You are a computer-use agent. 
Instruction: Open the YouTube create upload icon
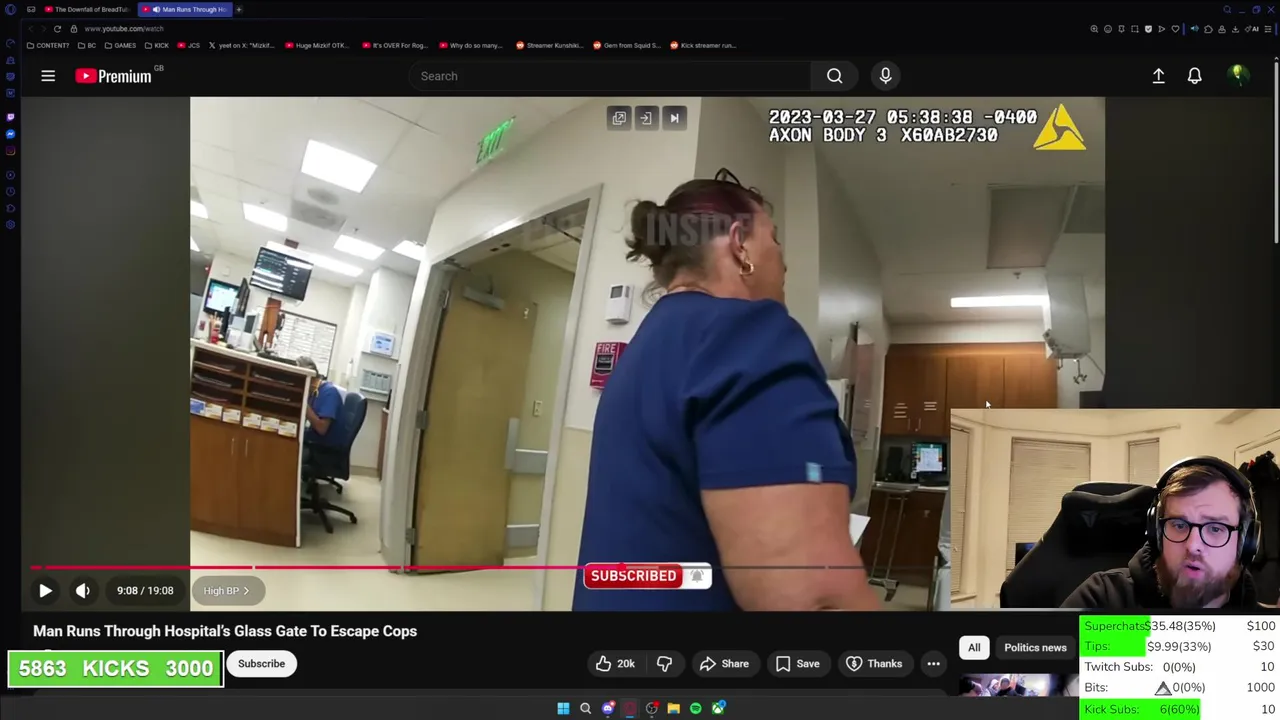(x=1158, y=76)
